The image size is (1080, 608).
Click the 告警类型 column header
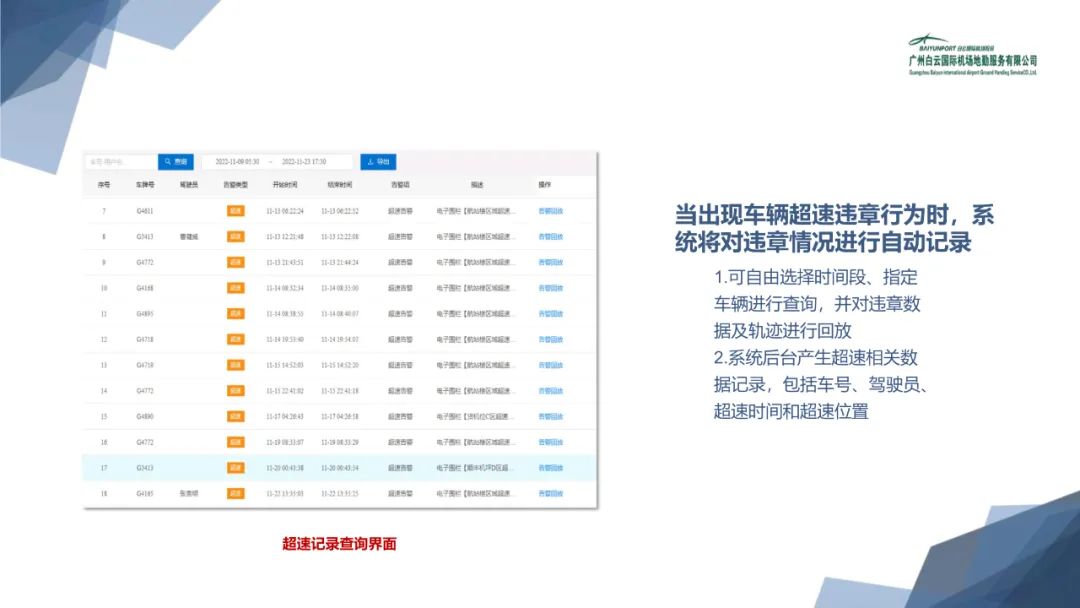click(x=235, y=185)
